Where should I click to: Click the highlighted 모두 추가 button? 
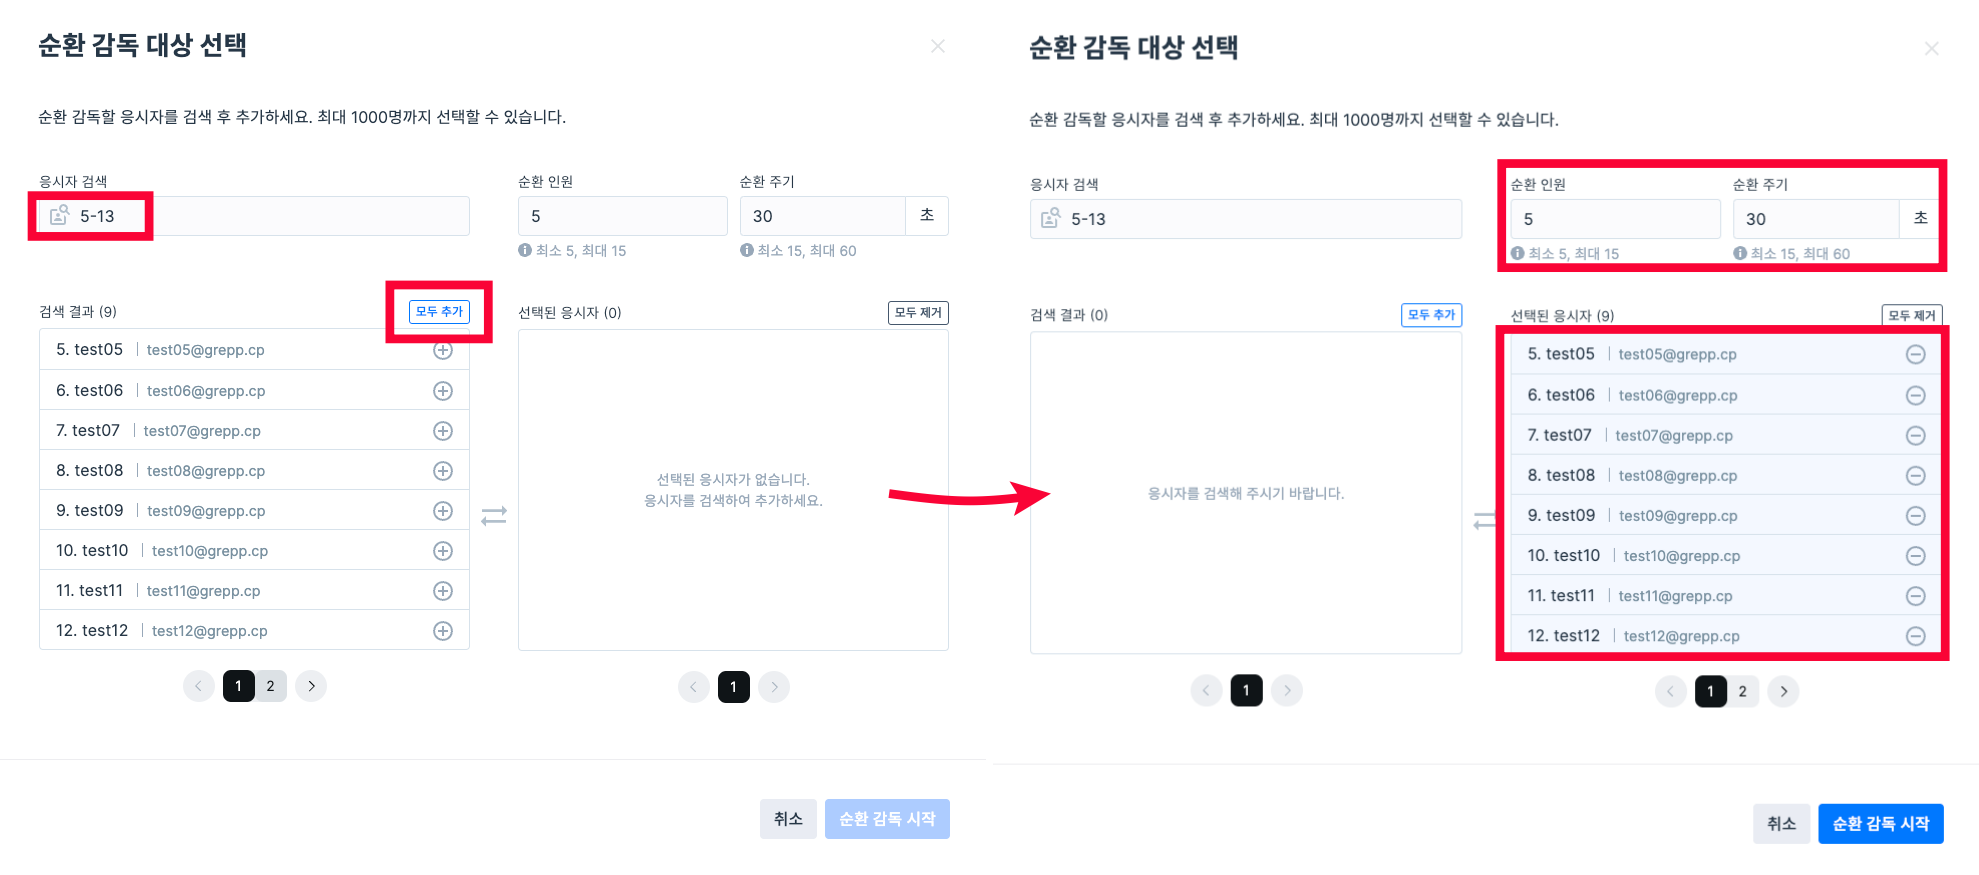439,312
